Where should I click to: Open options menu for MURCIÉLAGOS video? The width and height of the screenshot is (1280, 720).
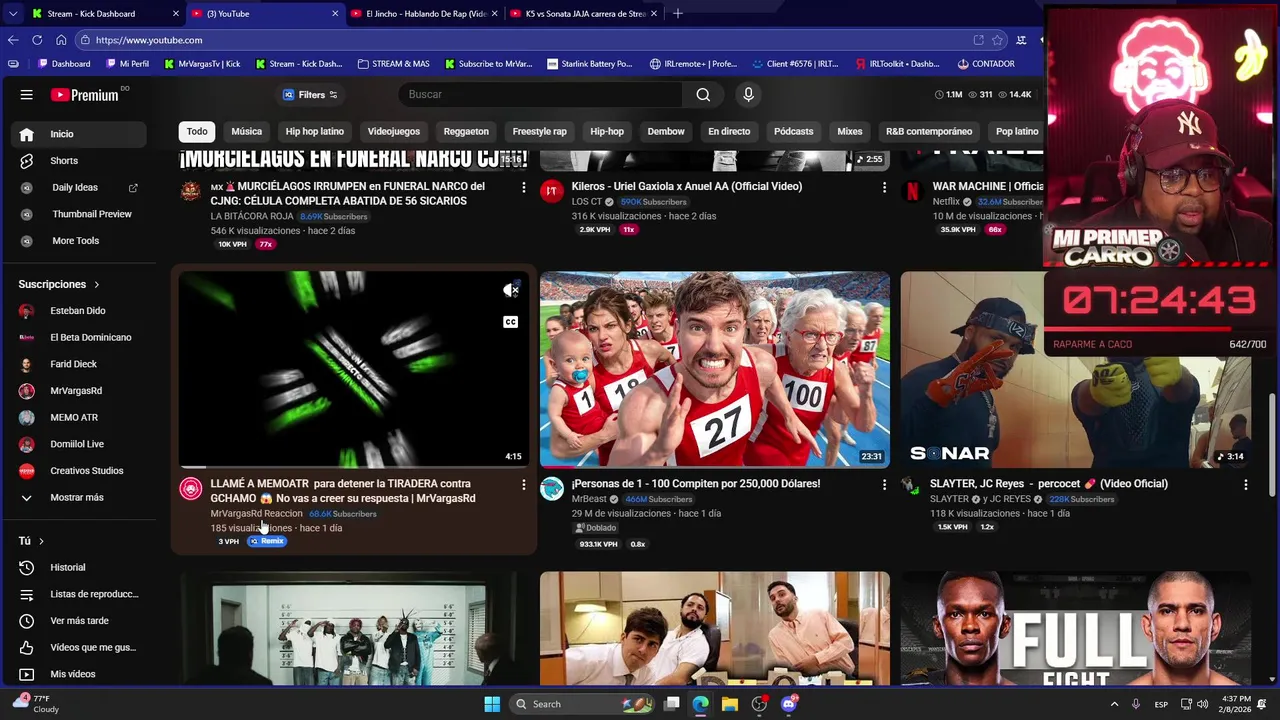(523, 188)
